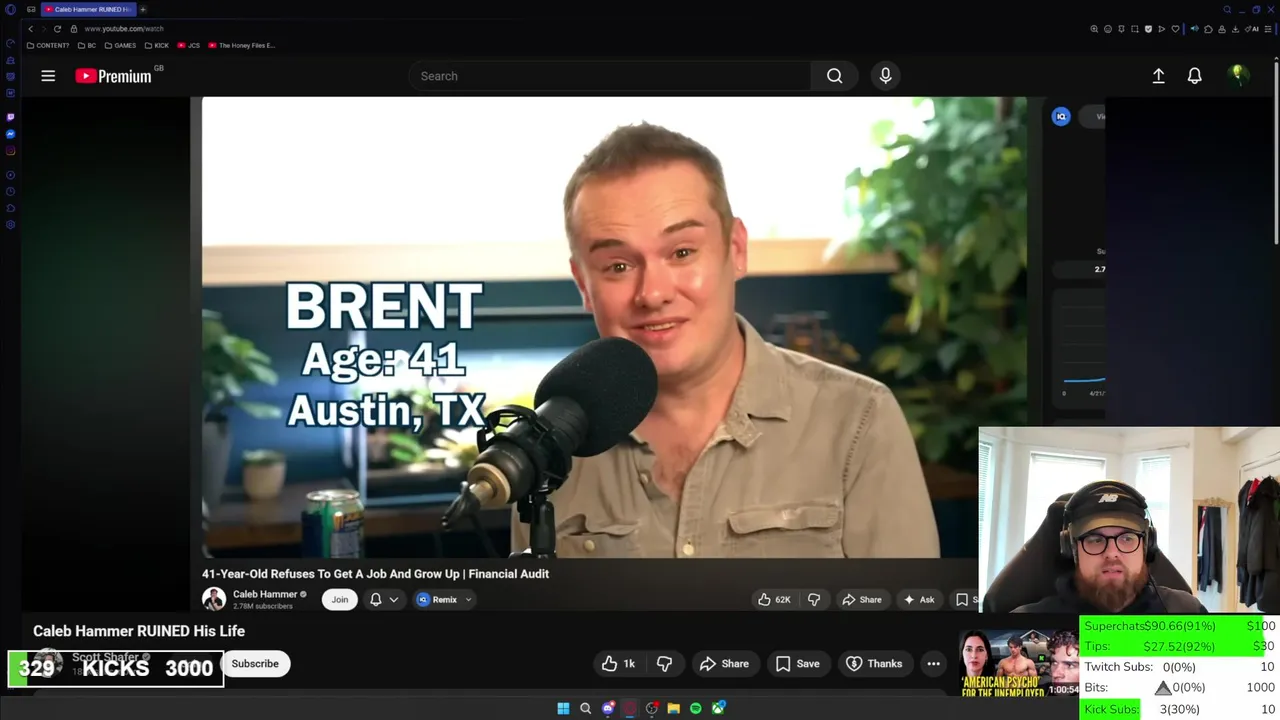The height and width of the screenshot is (720, 1280).
Task: Open Messenger in browser sidebar
Action: coord(10,134)
